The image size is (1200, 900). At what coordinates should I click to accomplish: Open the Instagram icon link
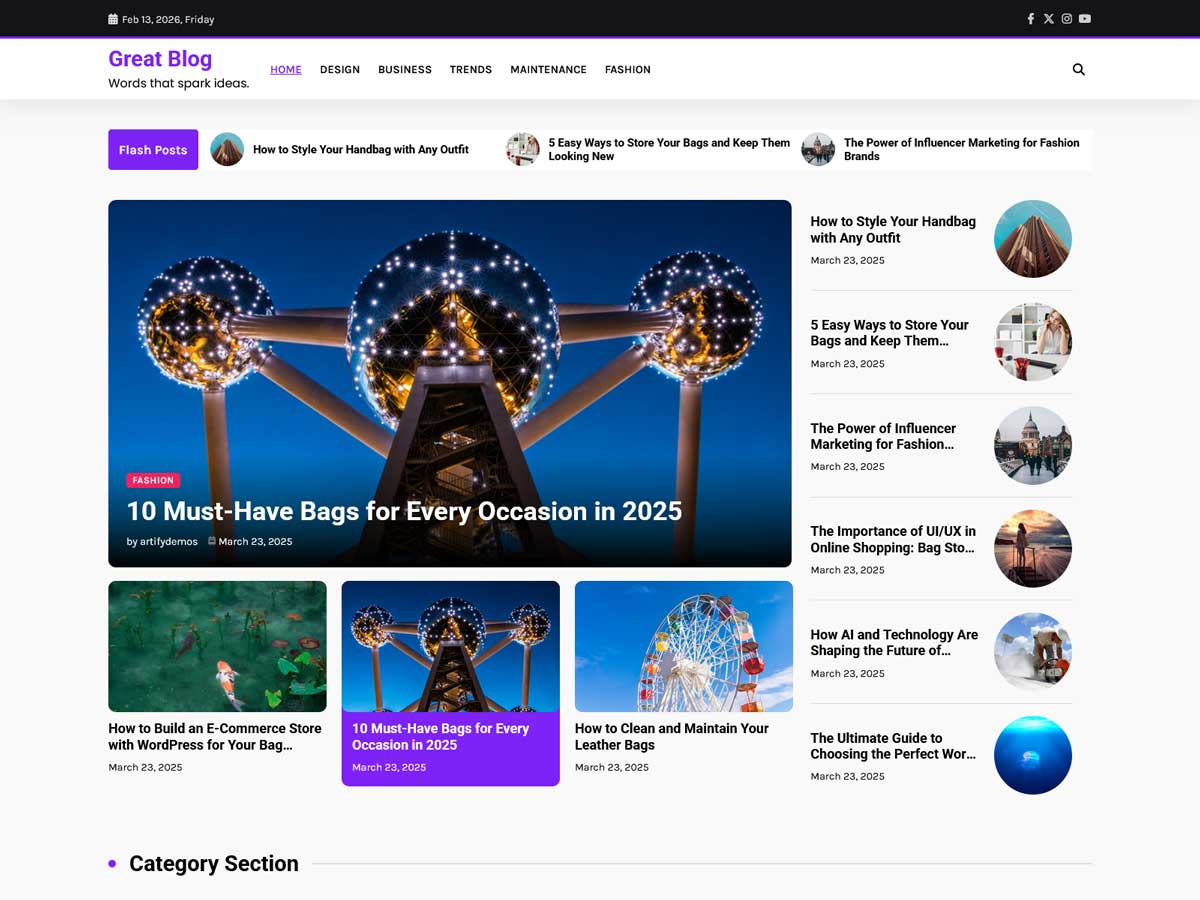coord(1066,19)
